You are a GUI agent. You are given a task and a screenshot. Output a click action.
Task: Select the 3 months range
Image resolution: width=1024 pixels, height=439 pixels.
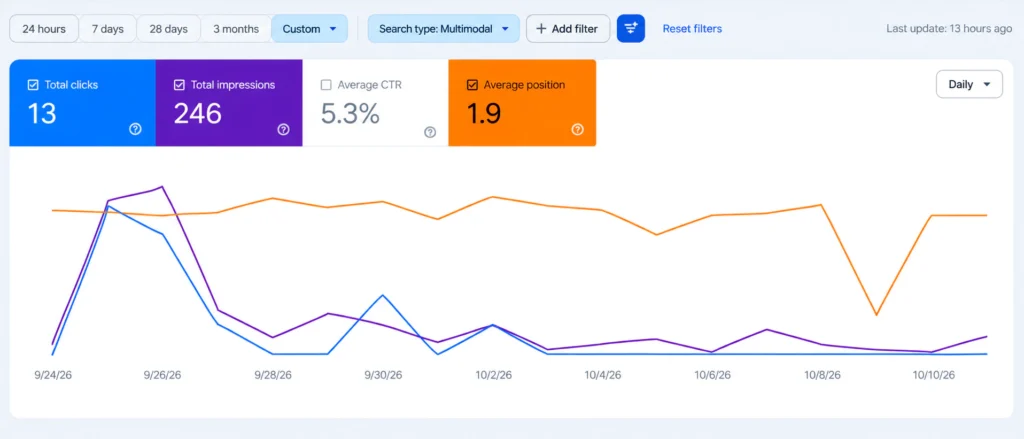(x=236, y=29)
